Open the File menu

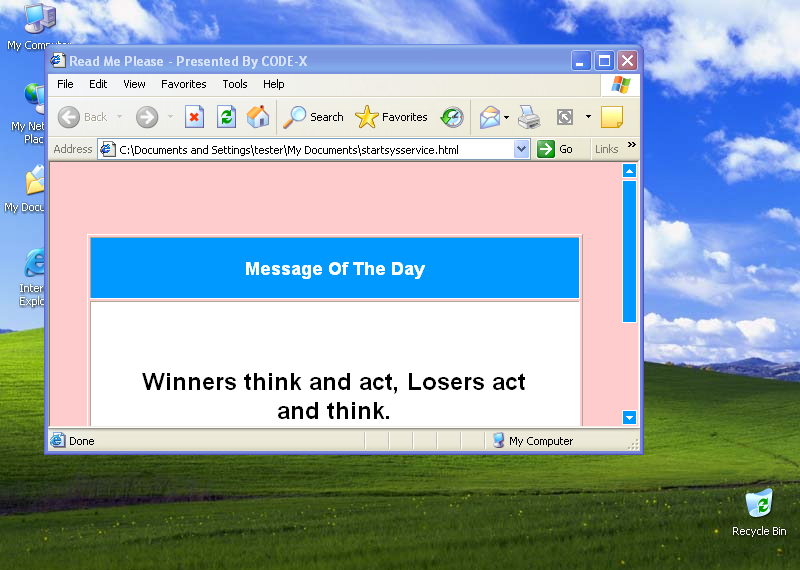(x=65, y=84)
